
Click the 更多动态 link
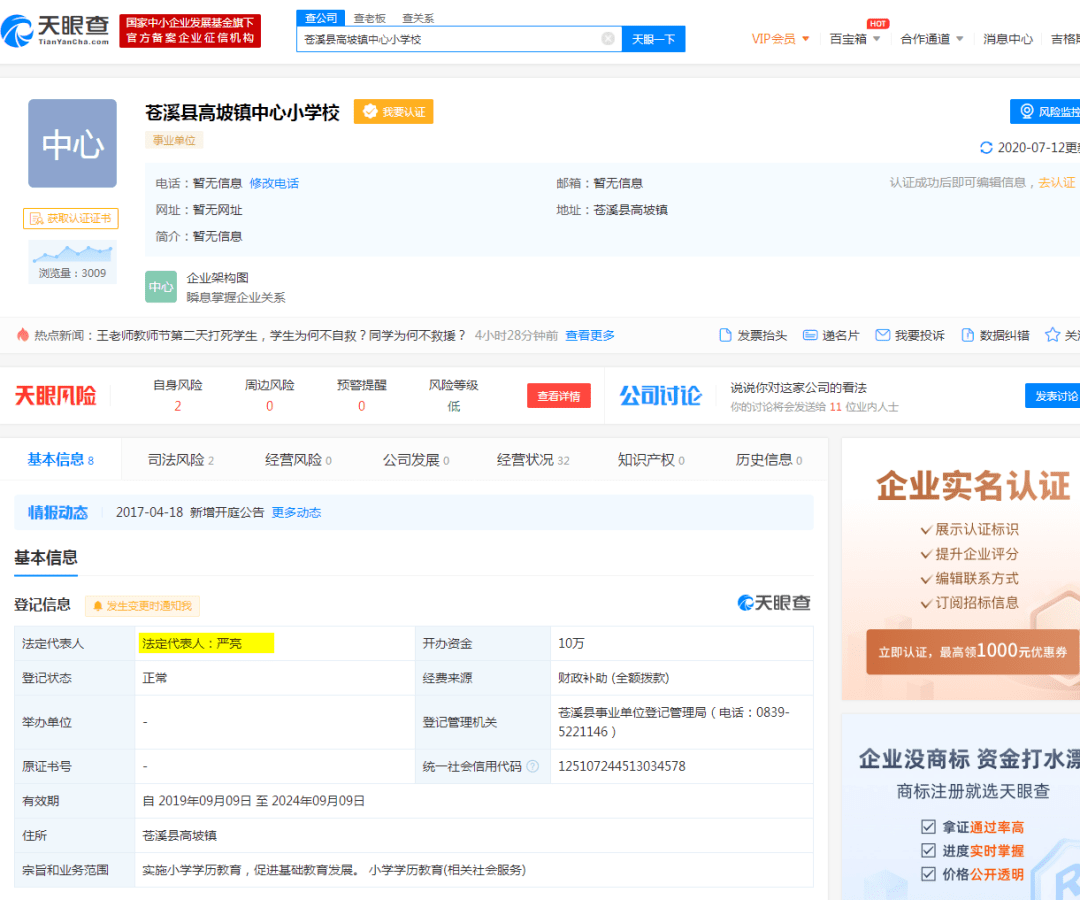point(296,513)
